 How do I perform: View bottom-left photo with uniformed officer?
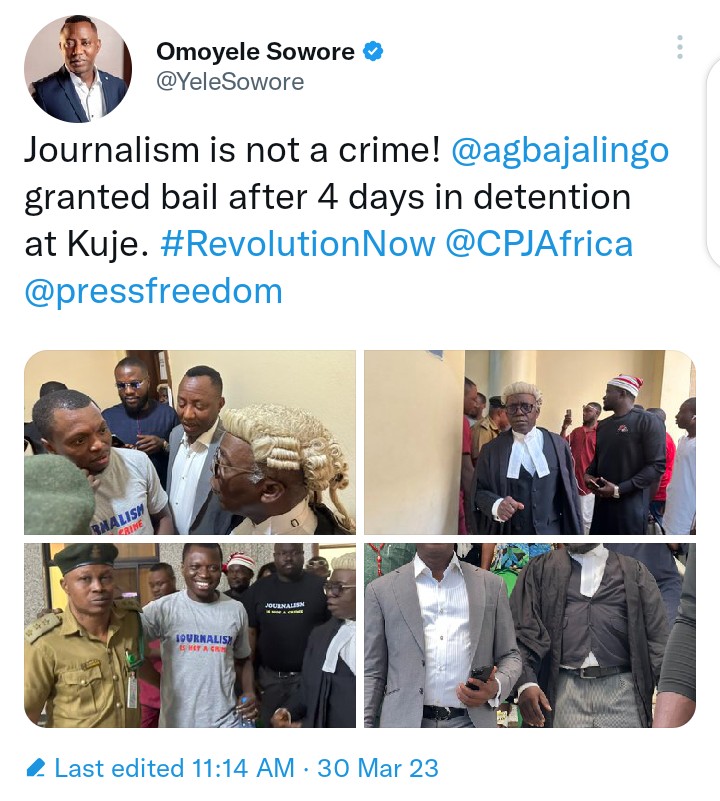pyautogui.click(x=190, y=635)
